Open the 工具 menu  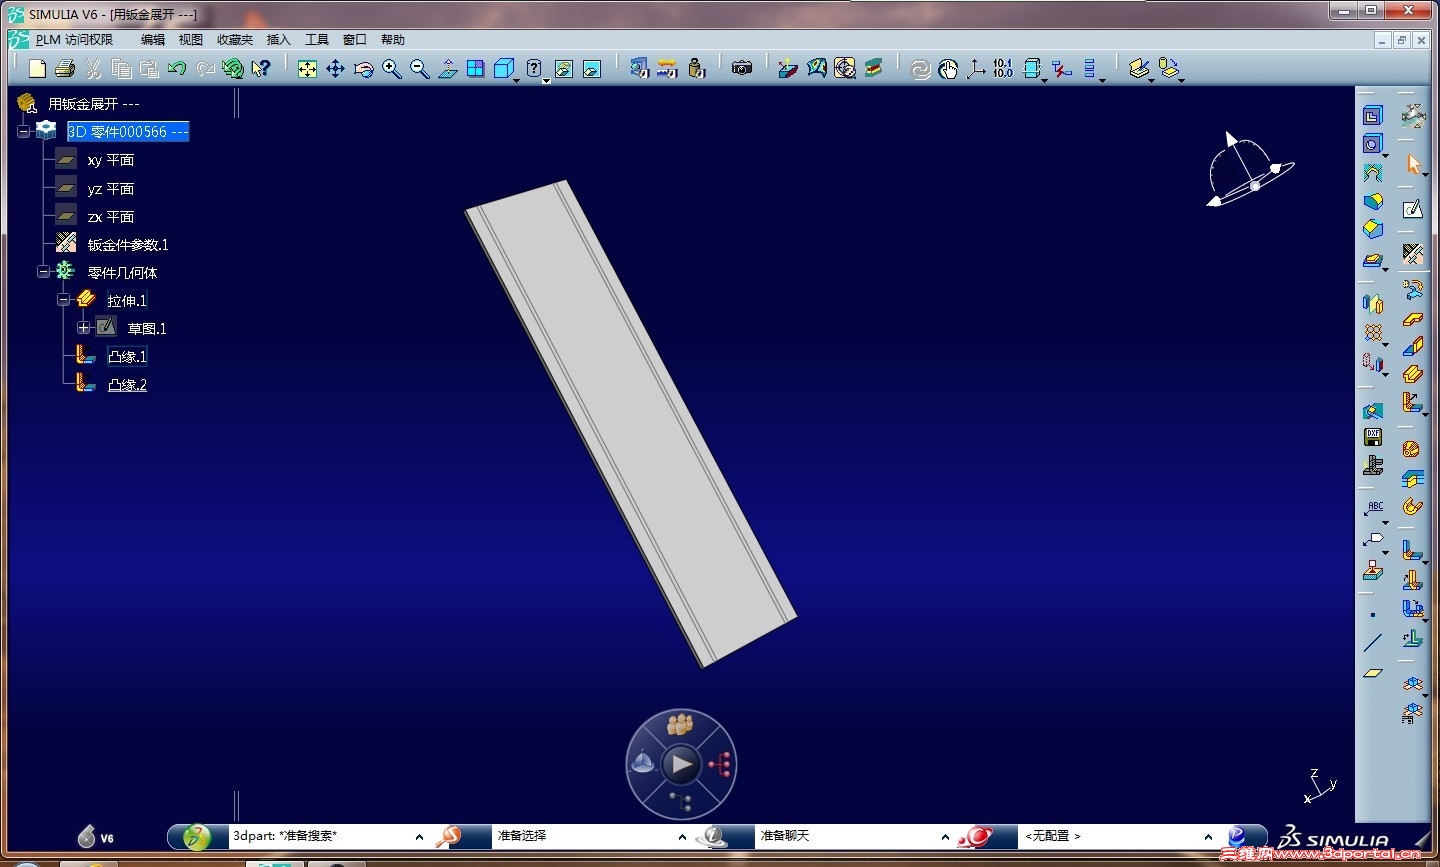[317, 40]
